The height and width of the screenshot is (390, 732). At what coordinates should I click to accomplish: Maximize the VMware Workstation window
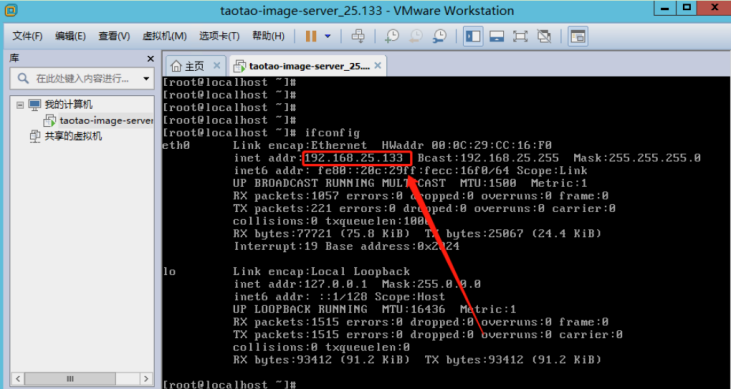point(687,8)
